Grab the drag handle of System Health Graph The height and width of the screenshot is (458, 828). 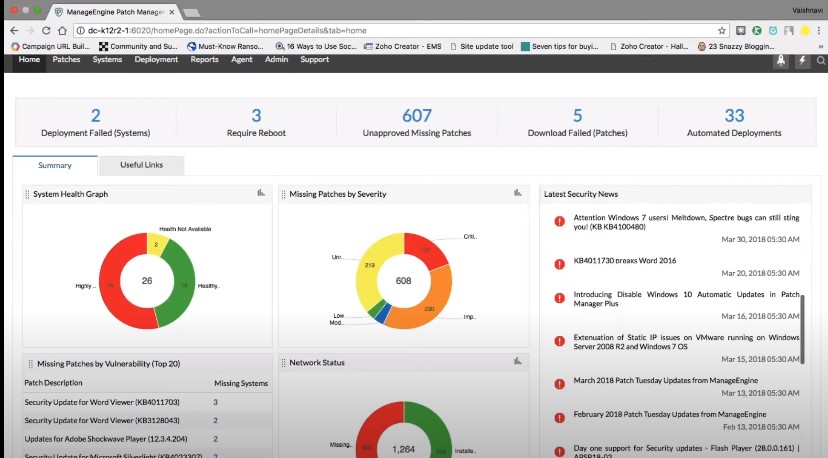(x=27, y=194)
